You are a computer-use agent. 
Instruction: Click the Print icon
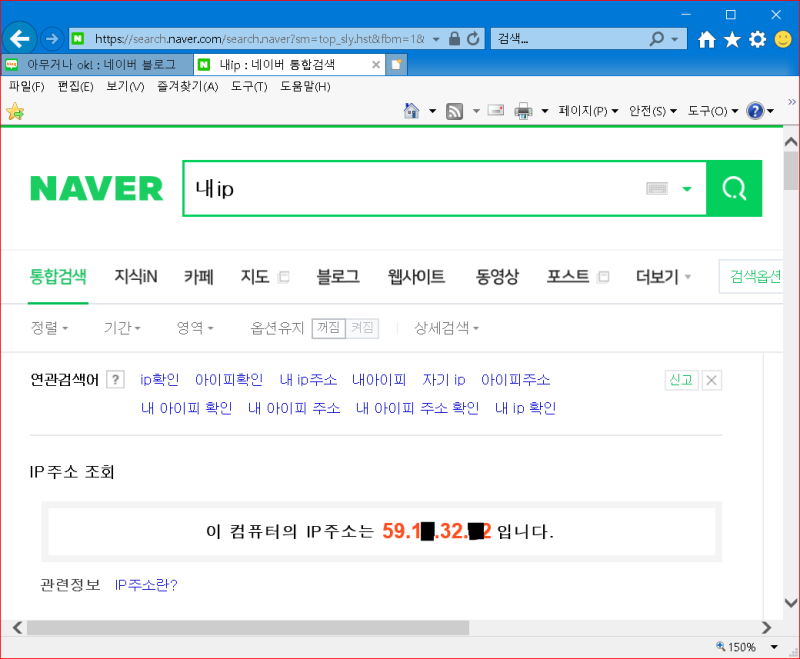523,111
